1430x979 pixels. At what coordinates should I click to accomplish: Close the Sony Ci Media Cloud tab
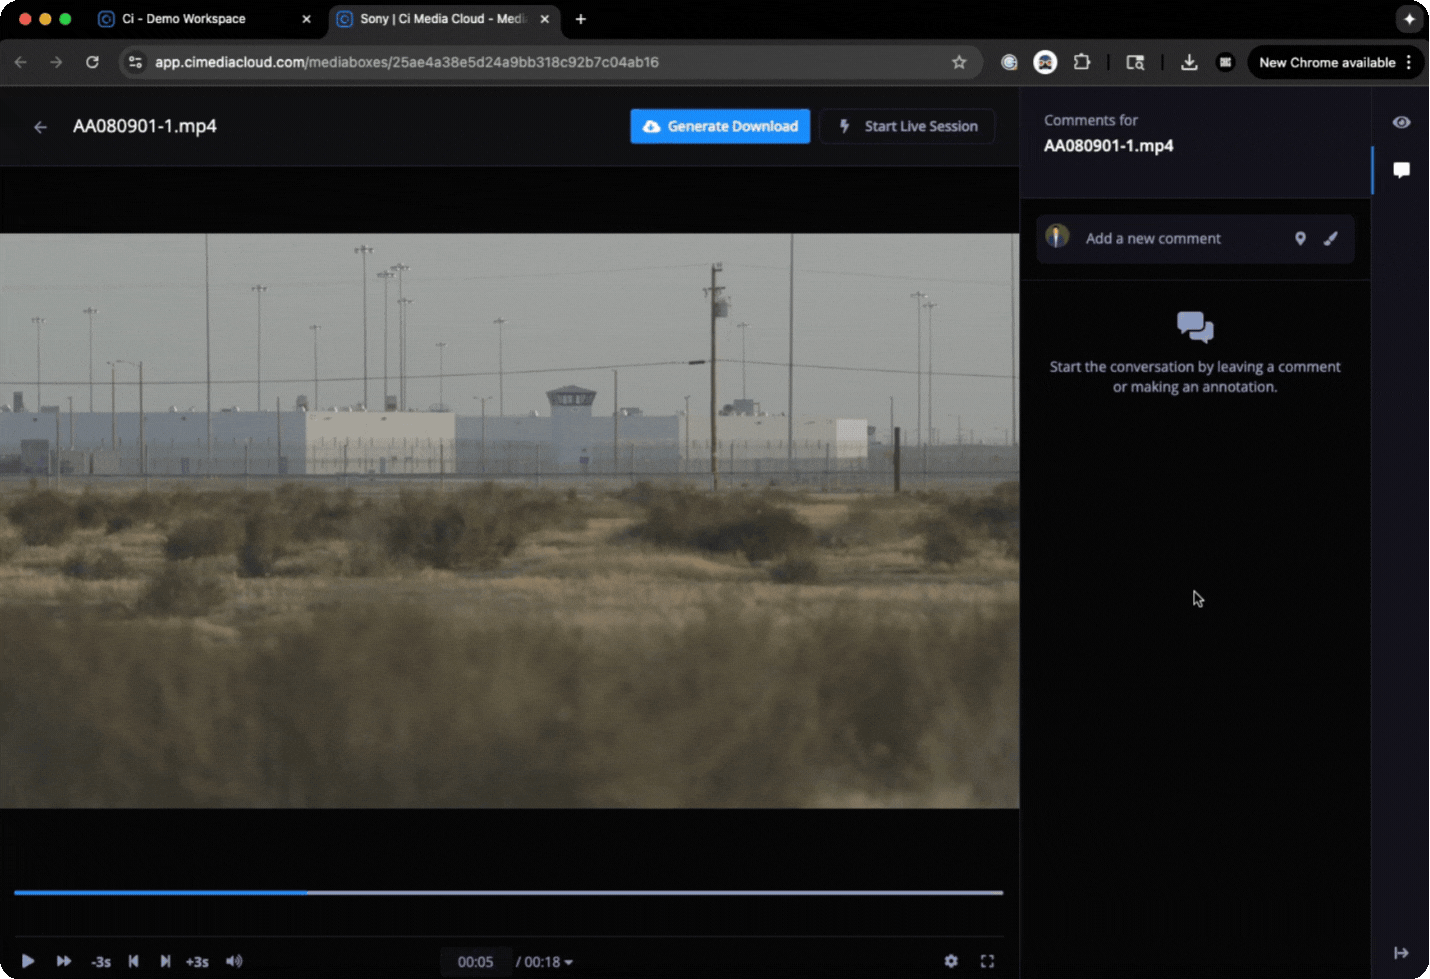click(545, 19)
